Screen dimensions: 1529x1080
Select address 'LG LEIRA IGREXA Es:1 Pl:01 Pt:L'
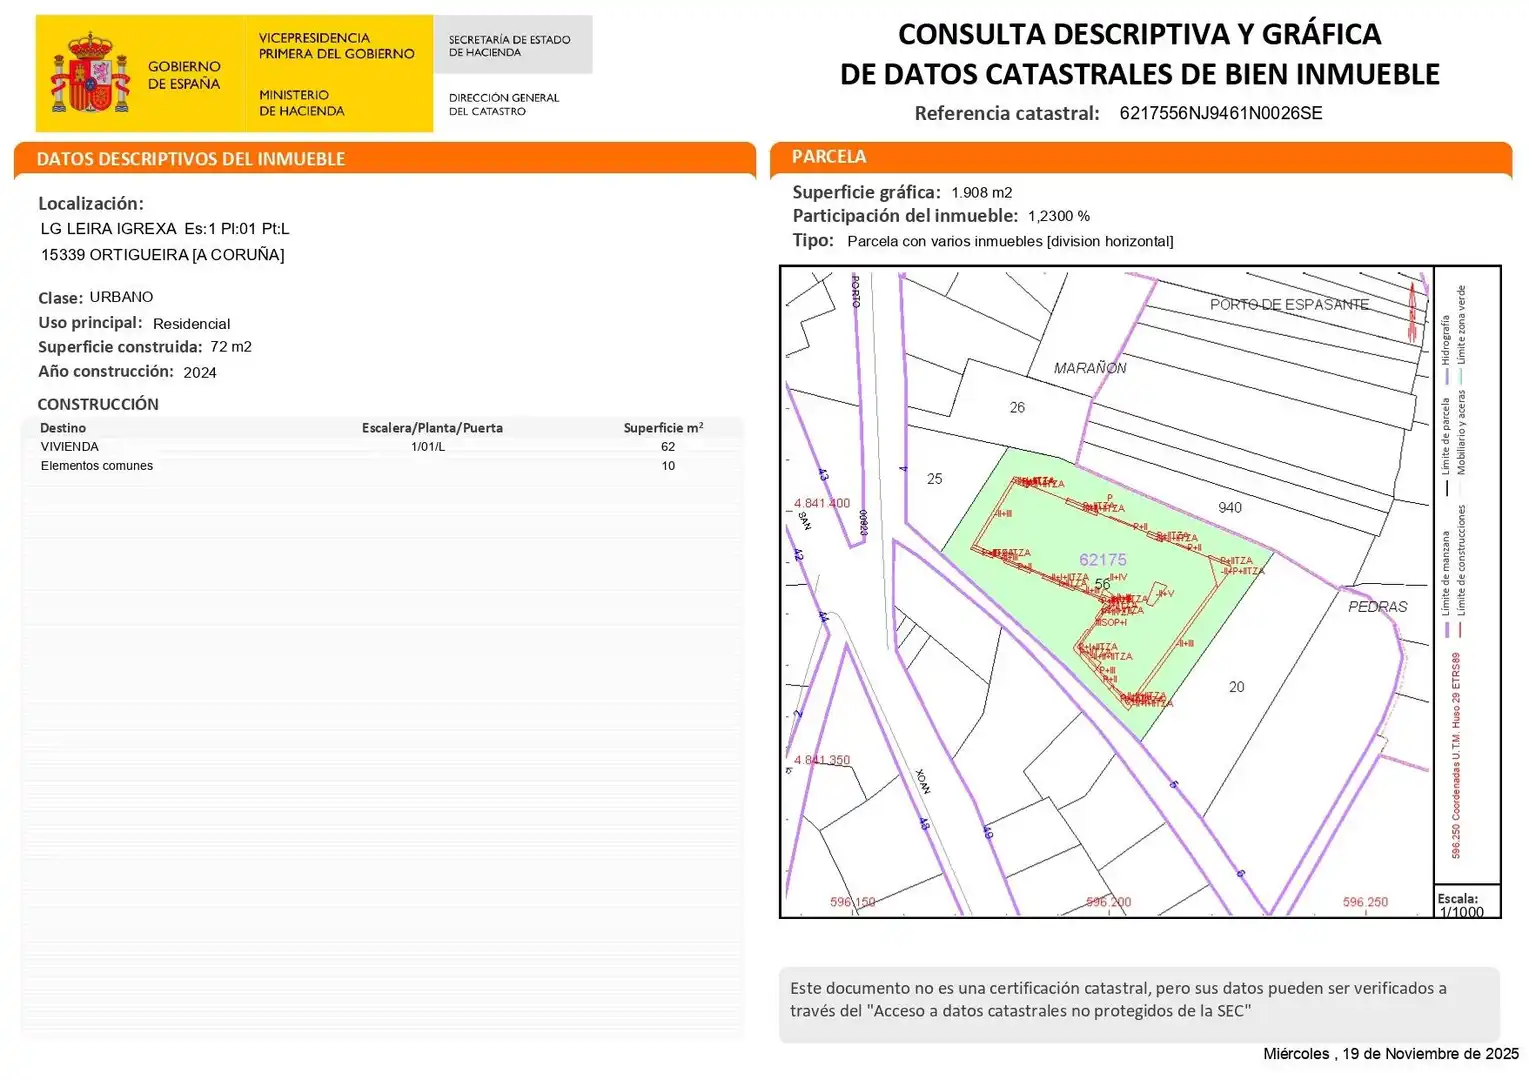pyautogui.click(x=165, y=229)
